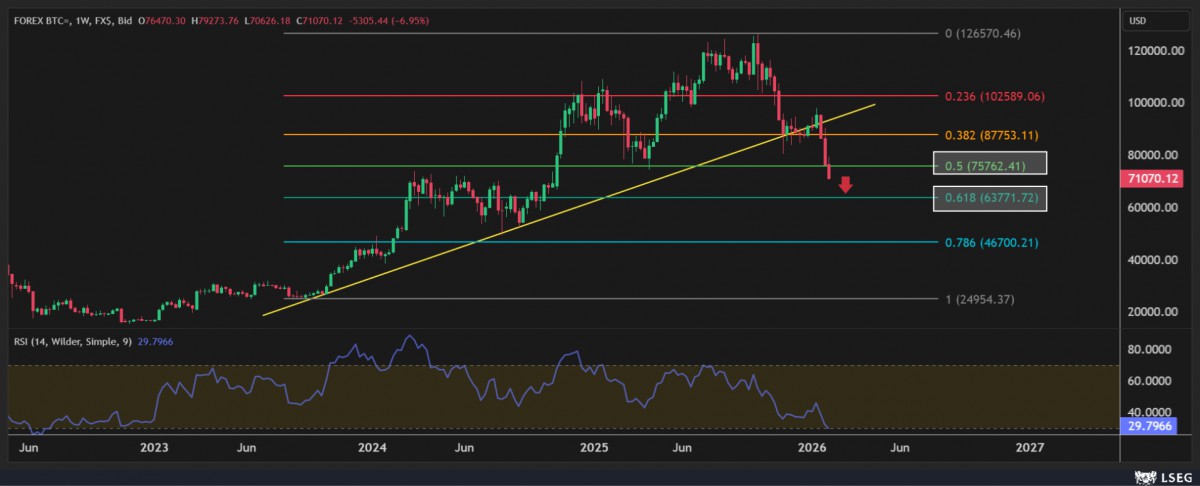Click the red down arrow marker

(x=845, y=184)
